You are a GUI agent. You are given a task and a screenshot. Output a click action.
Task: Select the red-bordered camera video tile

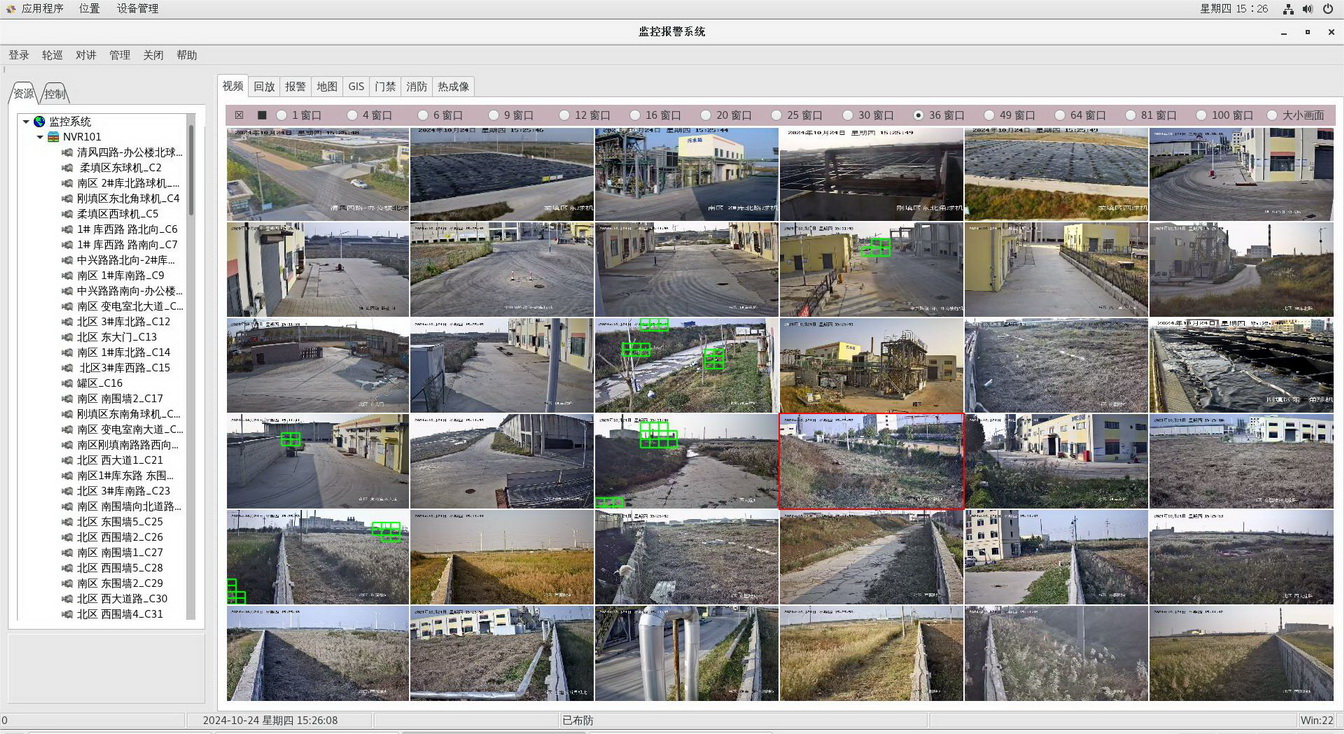870,461
